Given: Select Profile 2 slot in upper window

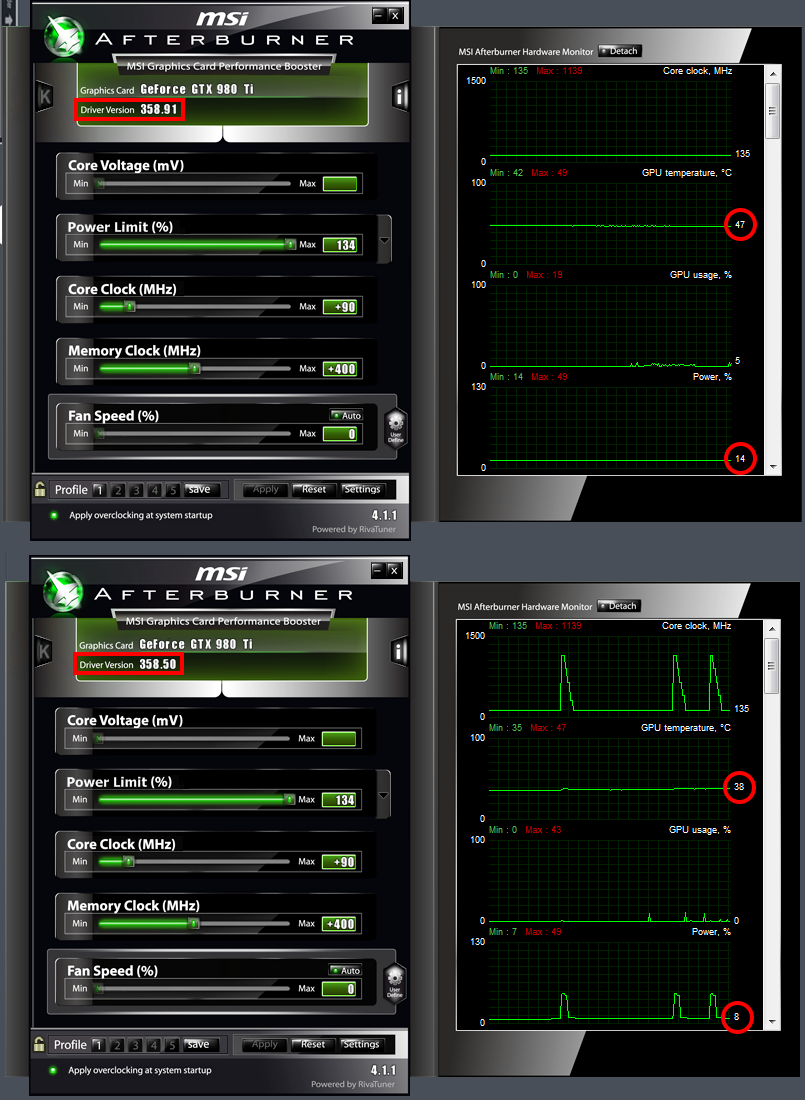Looking at the screenshot, I should pyautogui.click(x=118, y=490).
